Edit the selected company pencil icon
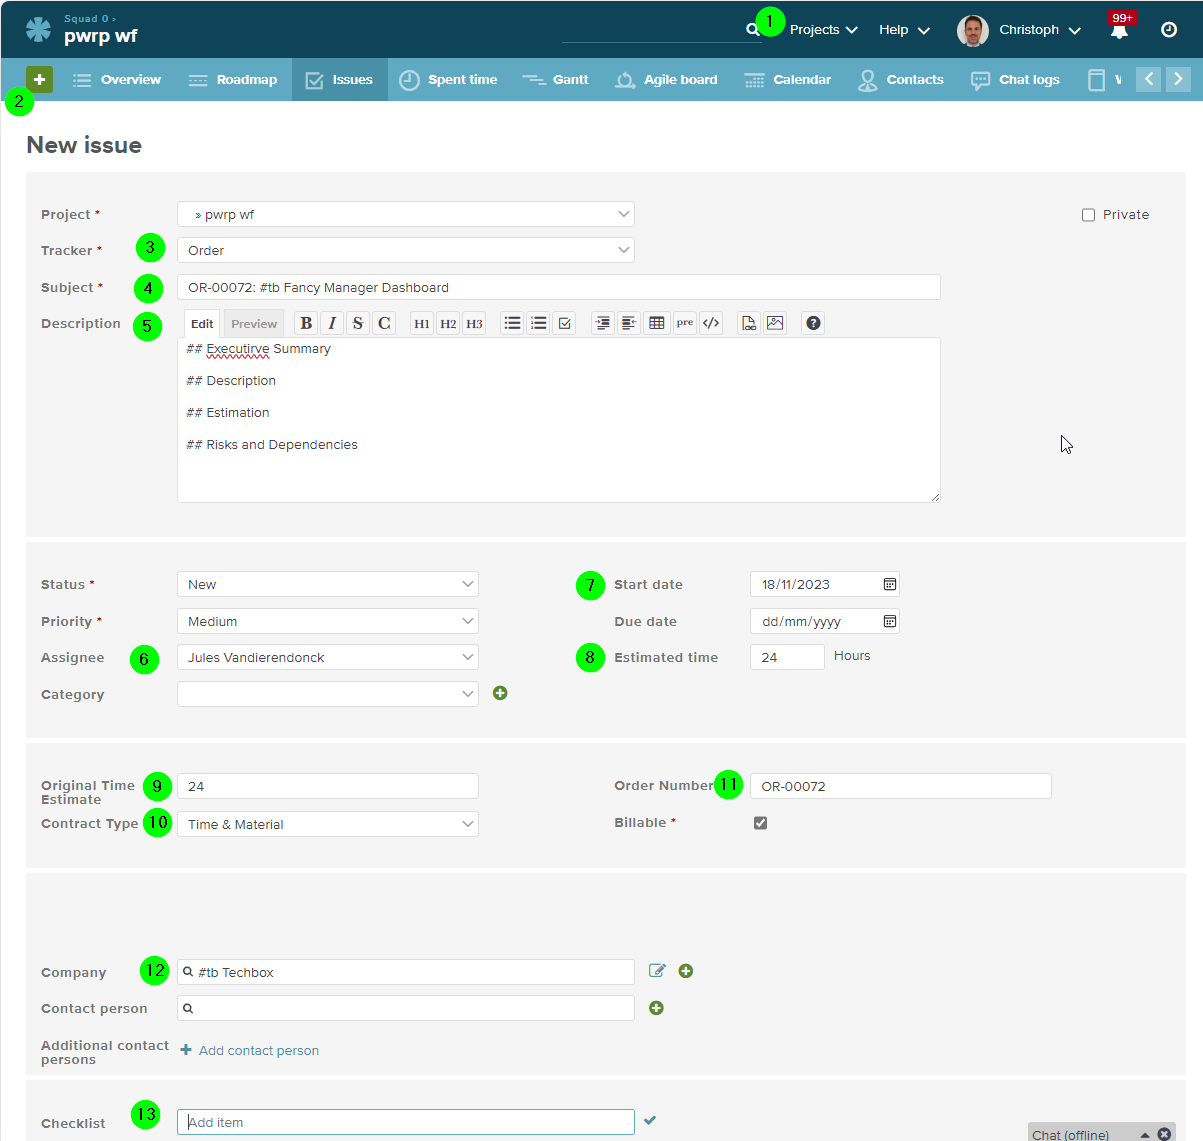 [x=657, y=971]
